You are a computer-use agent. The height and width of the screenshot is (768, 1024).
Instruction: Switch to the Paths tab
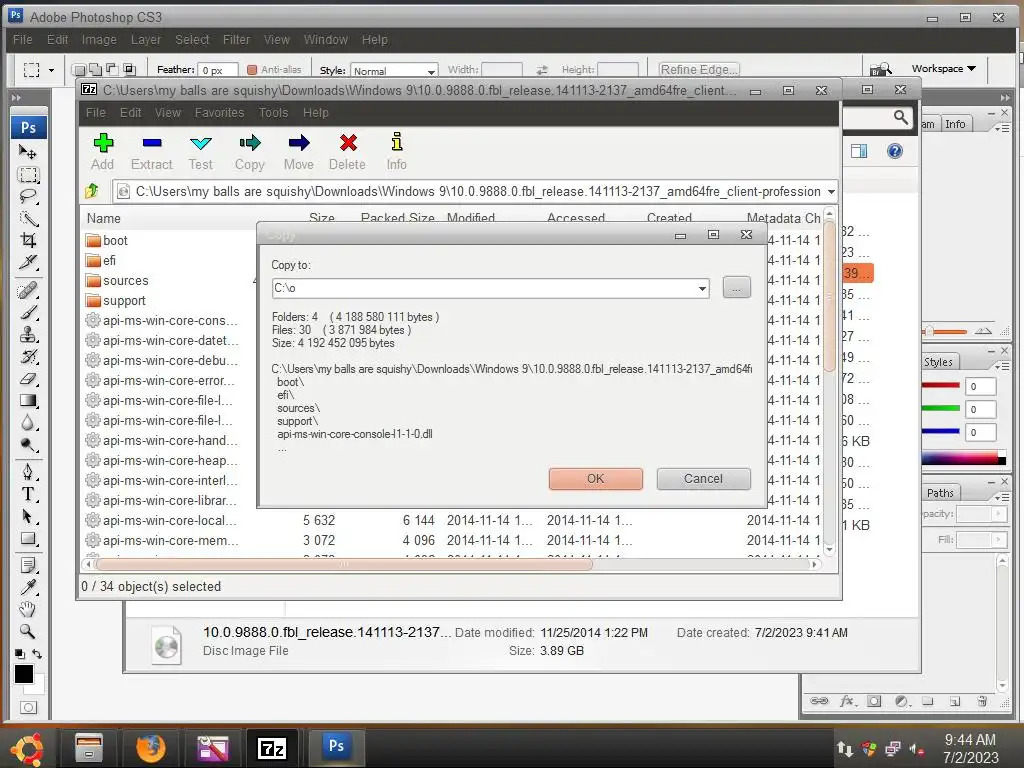tap(940, 493)
